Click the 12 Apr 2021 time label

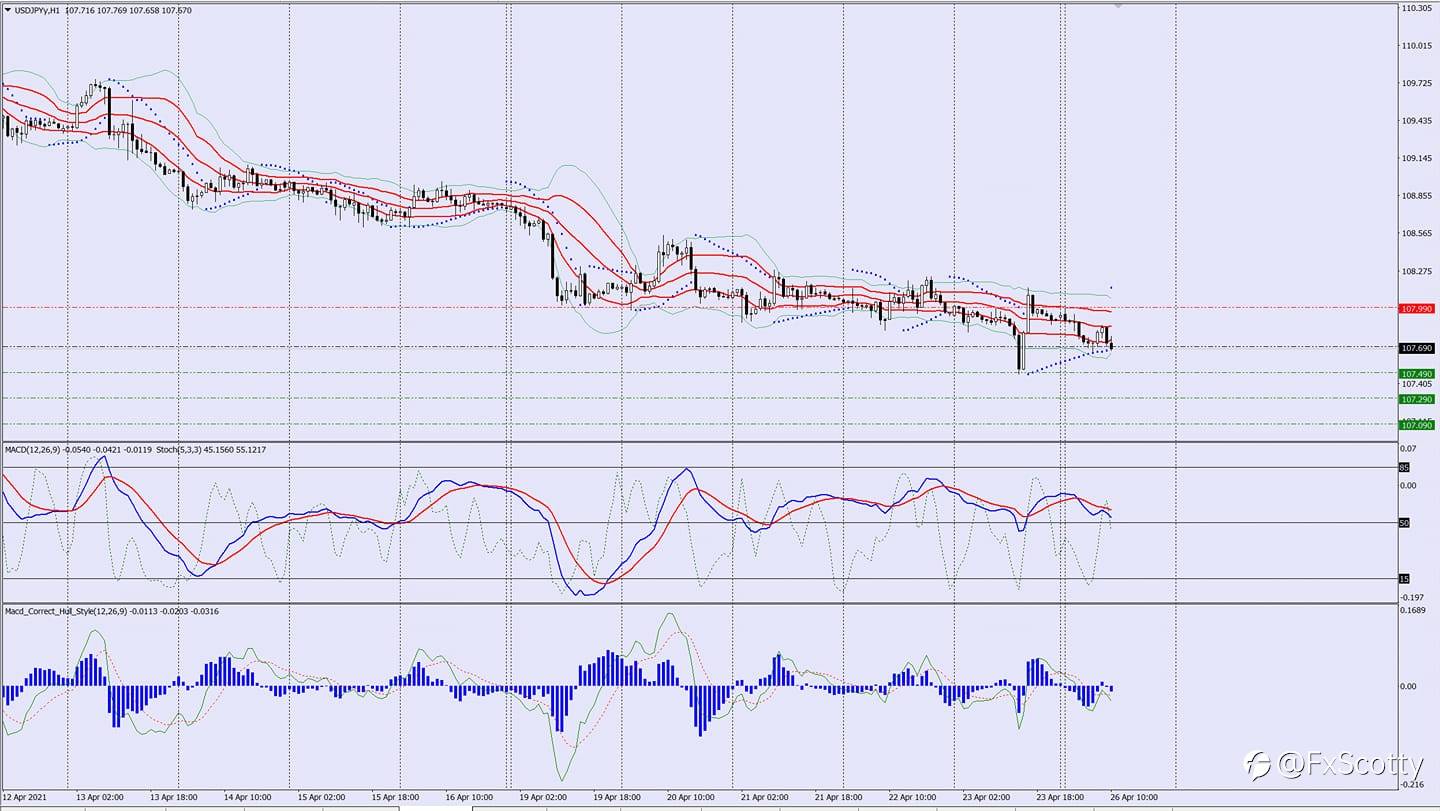[x=25, y=798]
